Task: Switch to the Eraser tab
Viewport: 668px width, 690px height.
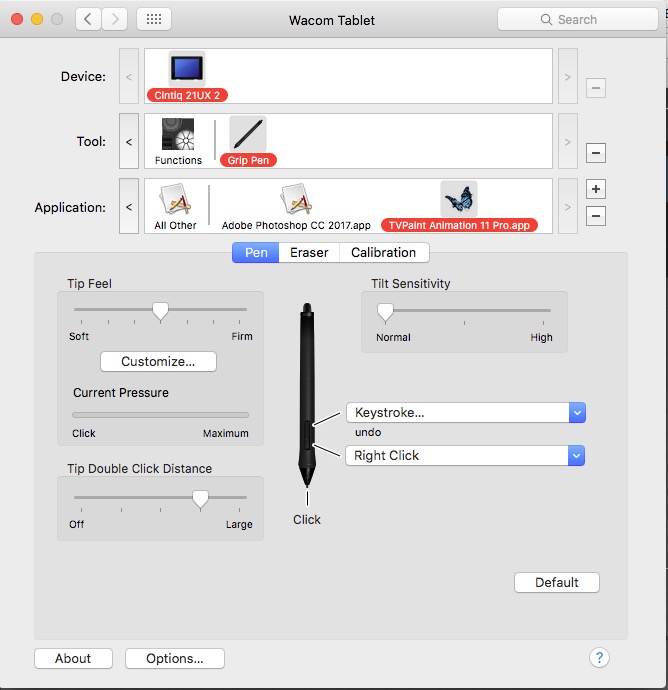Action: pyautogui.click(x=309, y=253)
